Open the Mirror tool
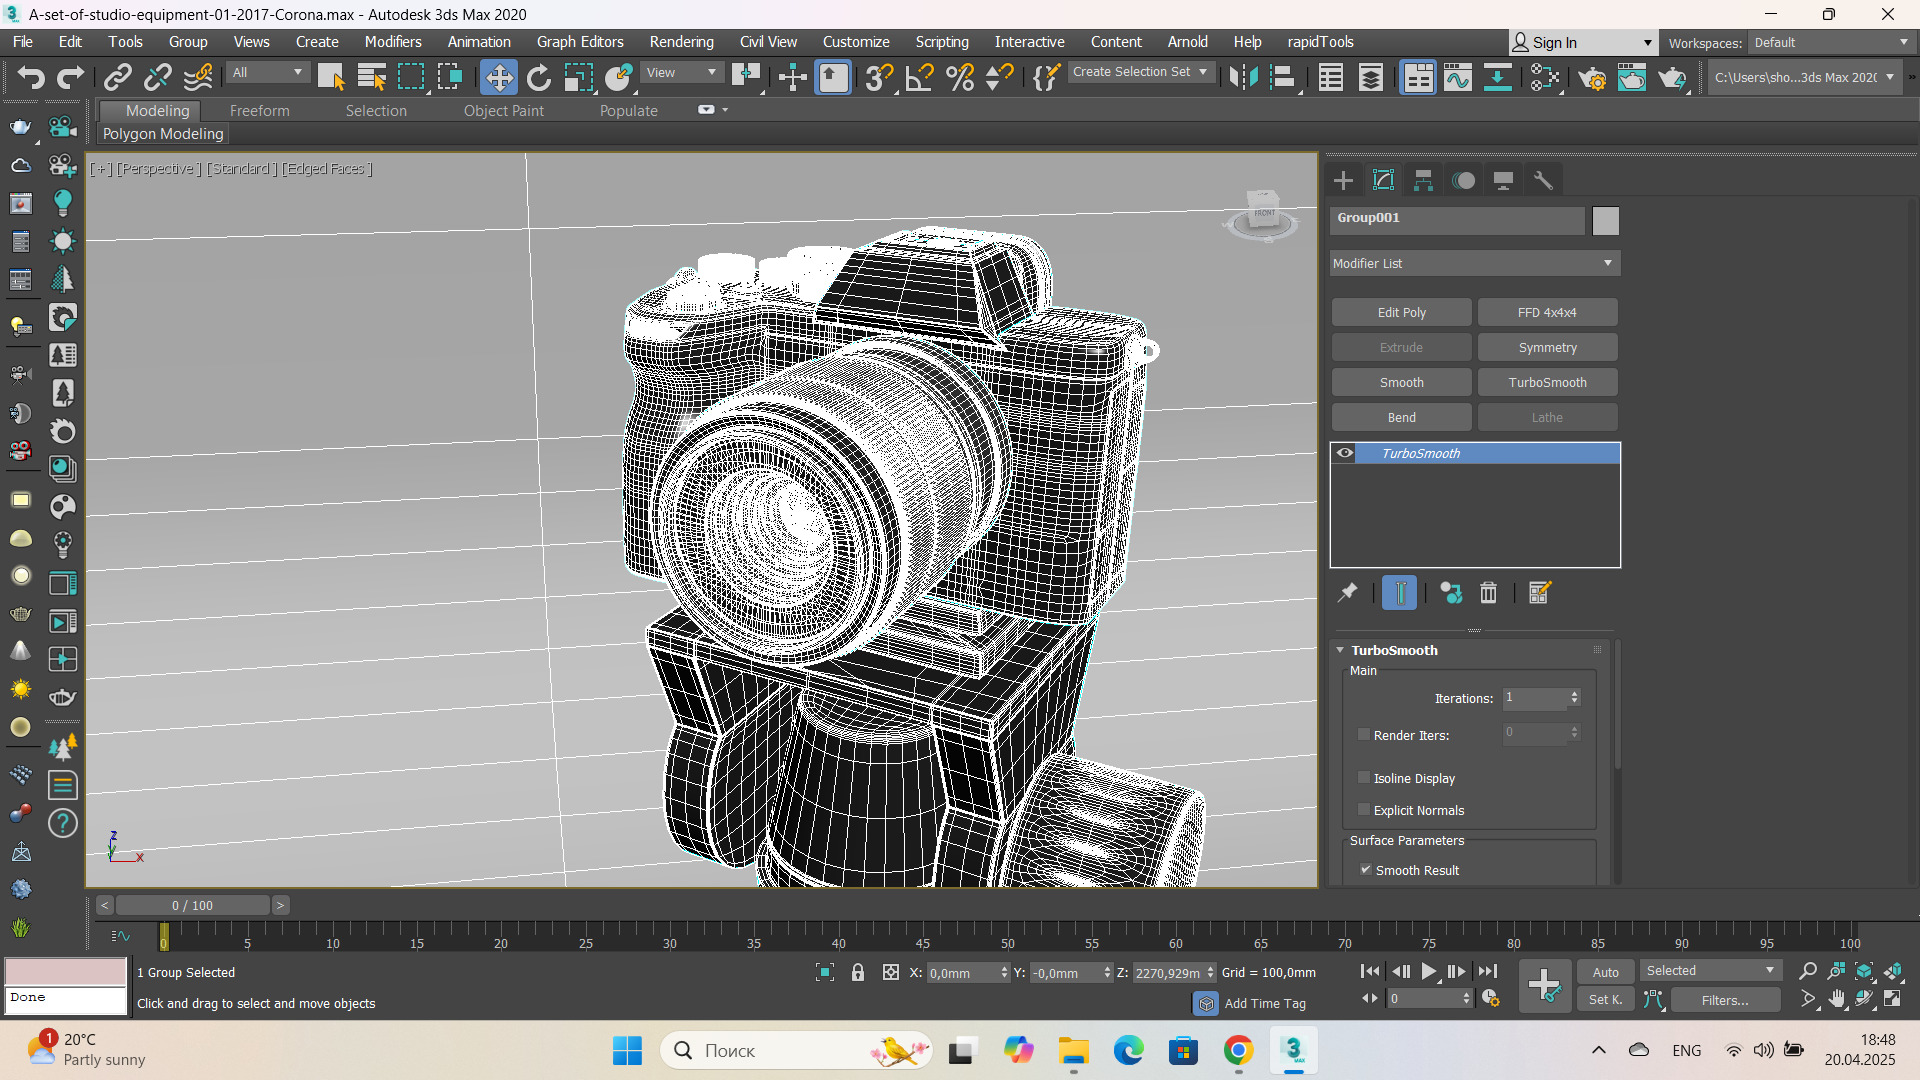The width and height of the screenshot is (1920, 1080). [1243, 77]
